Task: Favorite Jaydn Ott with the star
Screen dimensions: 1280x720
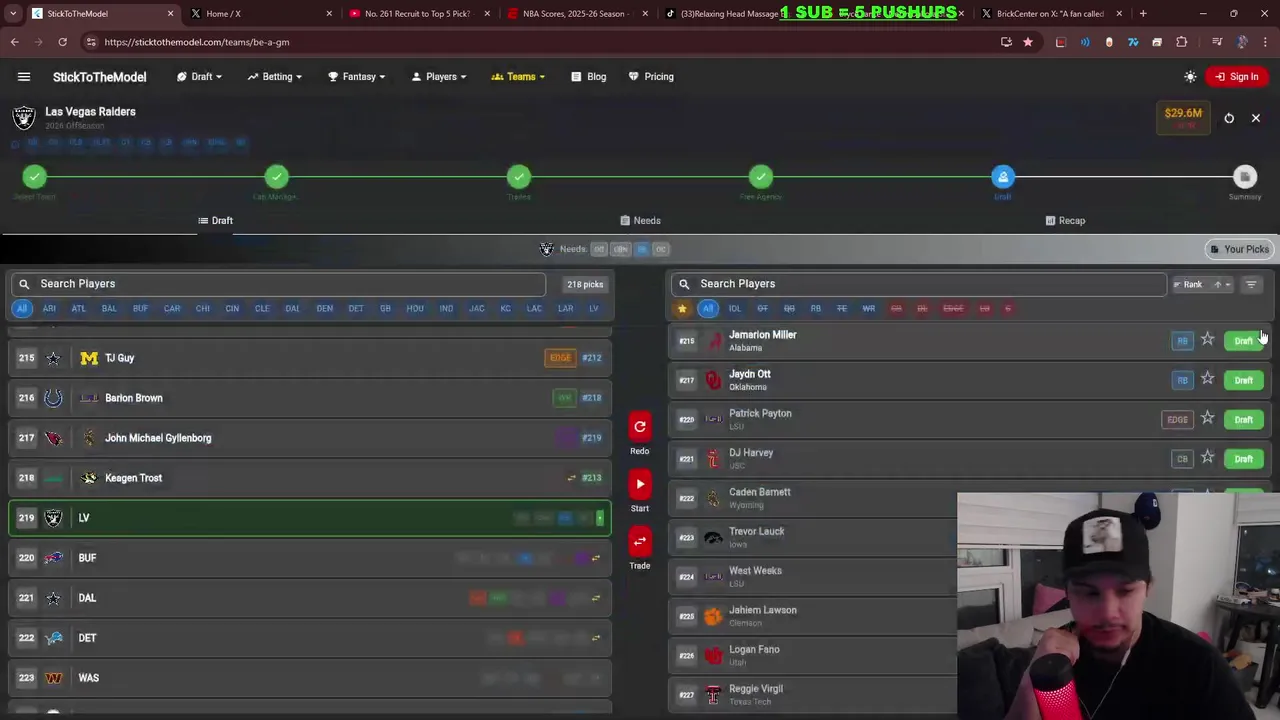Action: coord(1208,379)
